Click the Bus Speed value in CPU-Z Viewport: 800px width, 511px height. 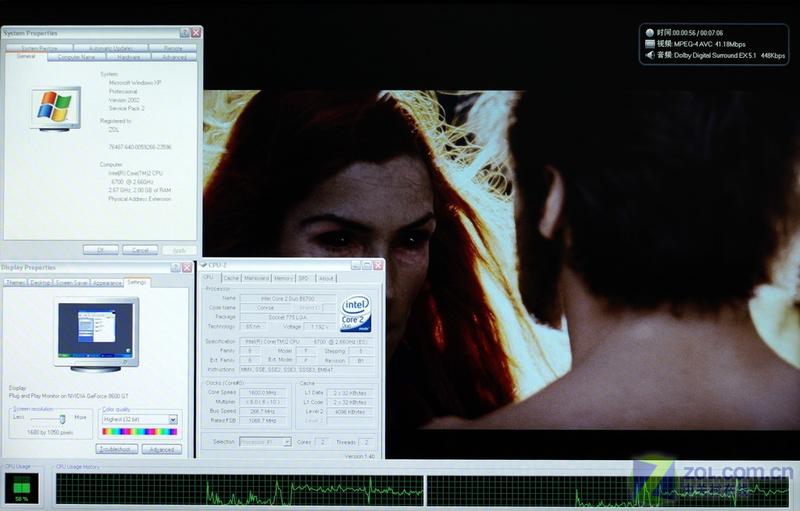point(262,411)
